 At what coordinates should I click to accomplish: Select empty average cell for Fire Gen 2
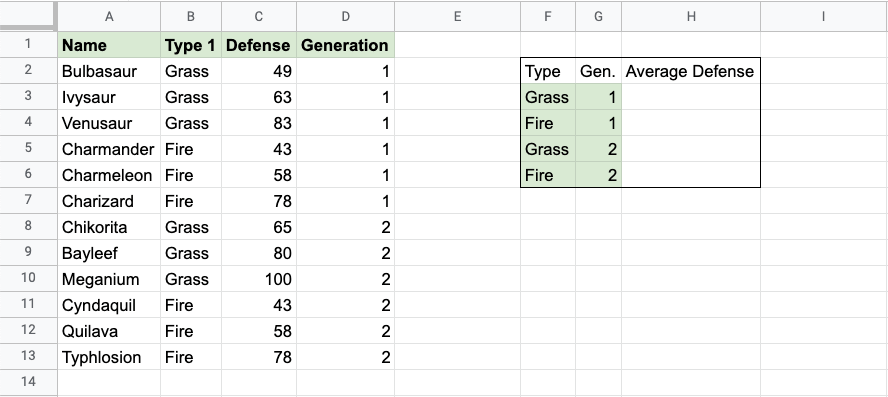coord(691,175)
